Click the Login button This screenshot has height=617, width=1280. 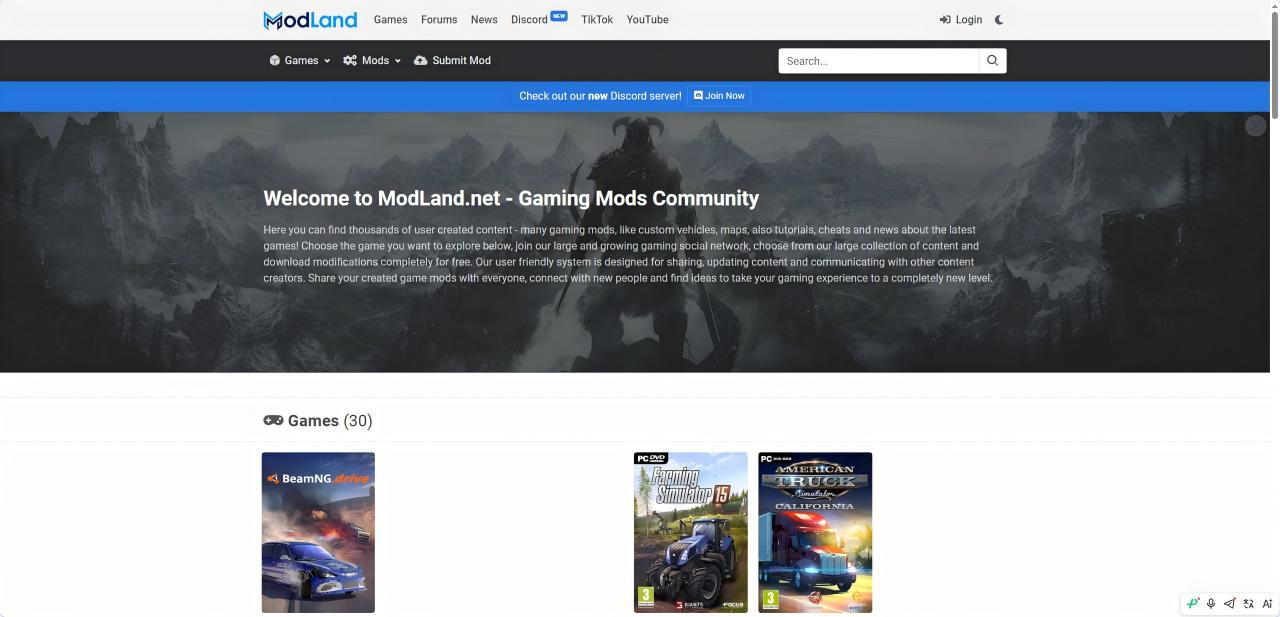tap(961, 20)
